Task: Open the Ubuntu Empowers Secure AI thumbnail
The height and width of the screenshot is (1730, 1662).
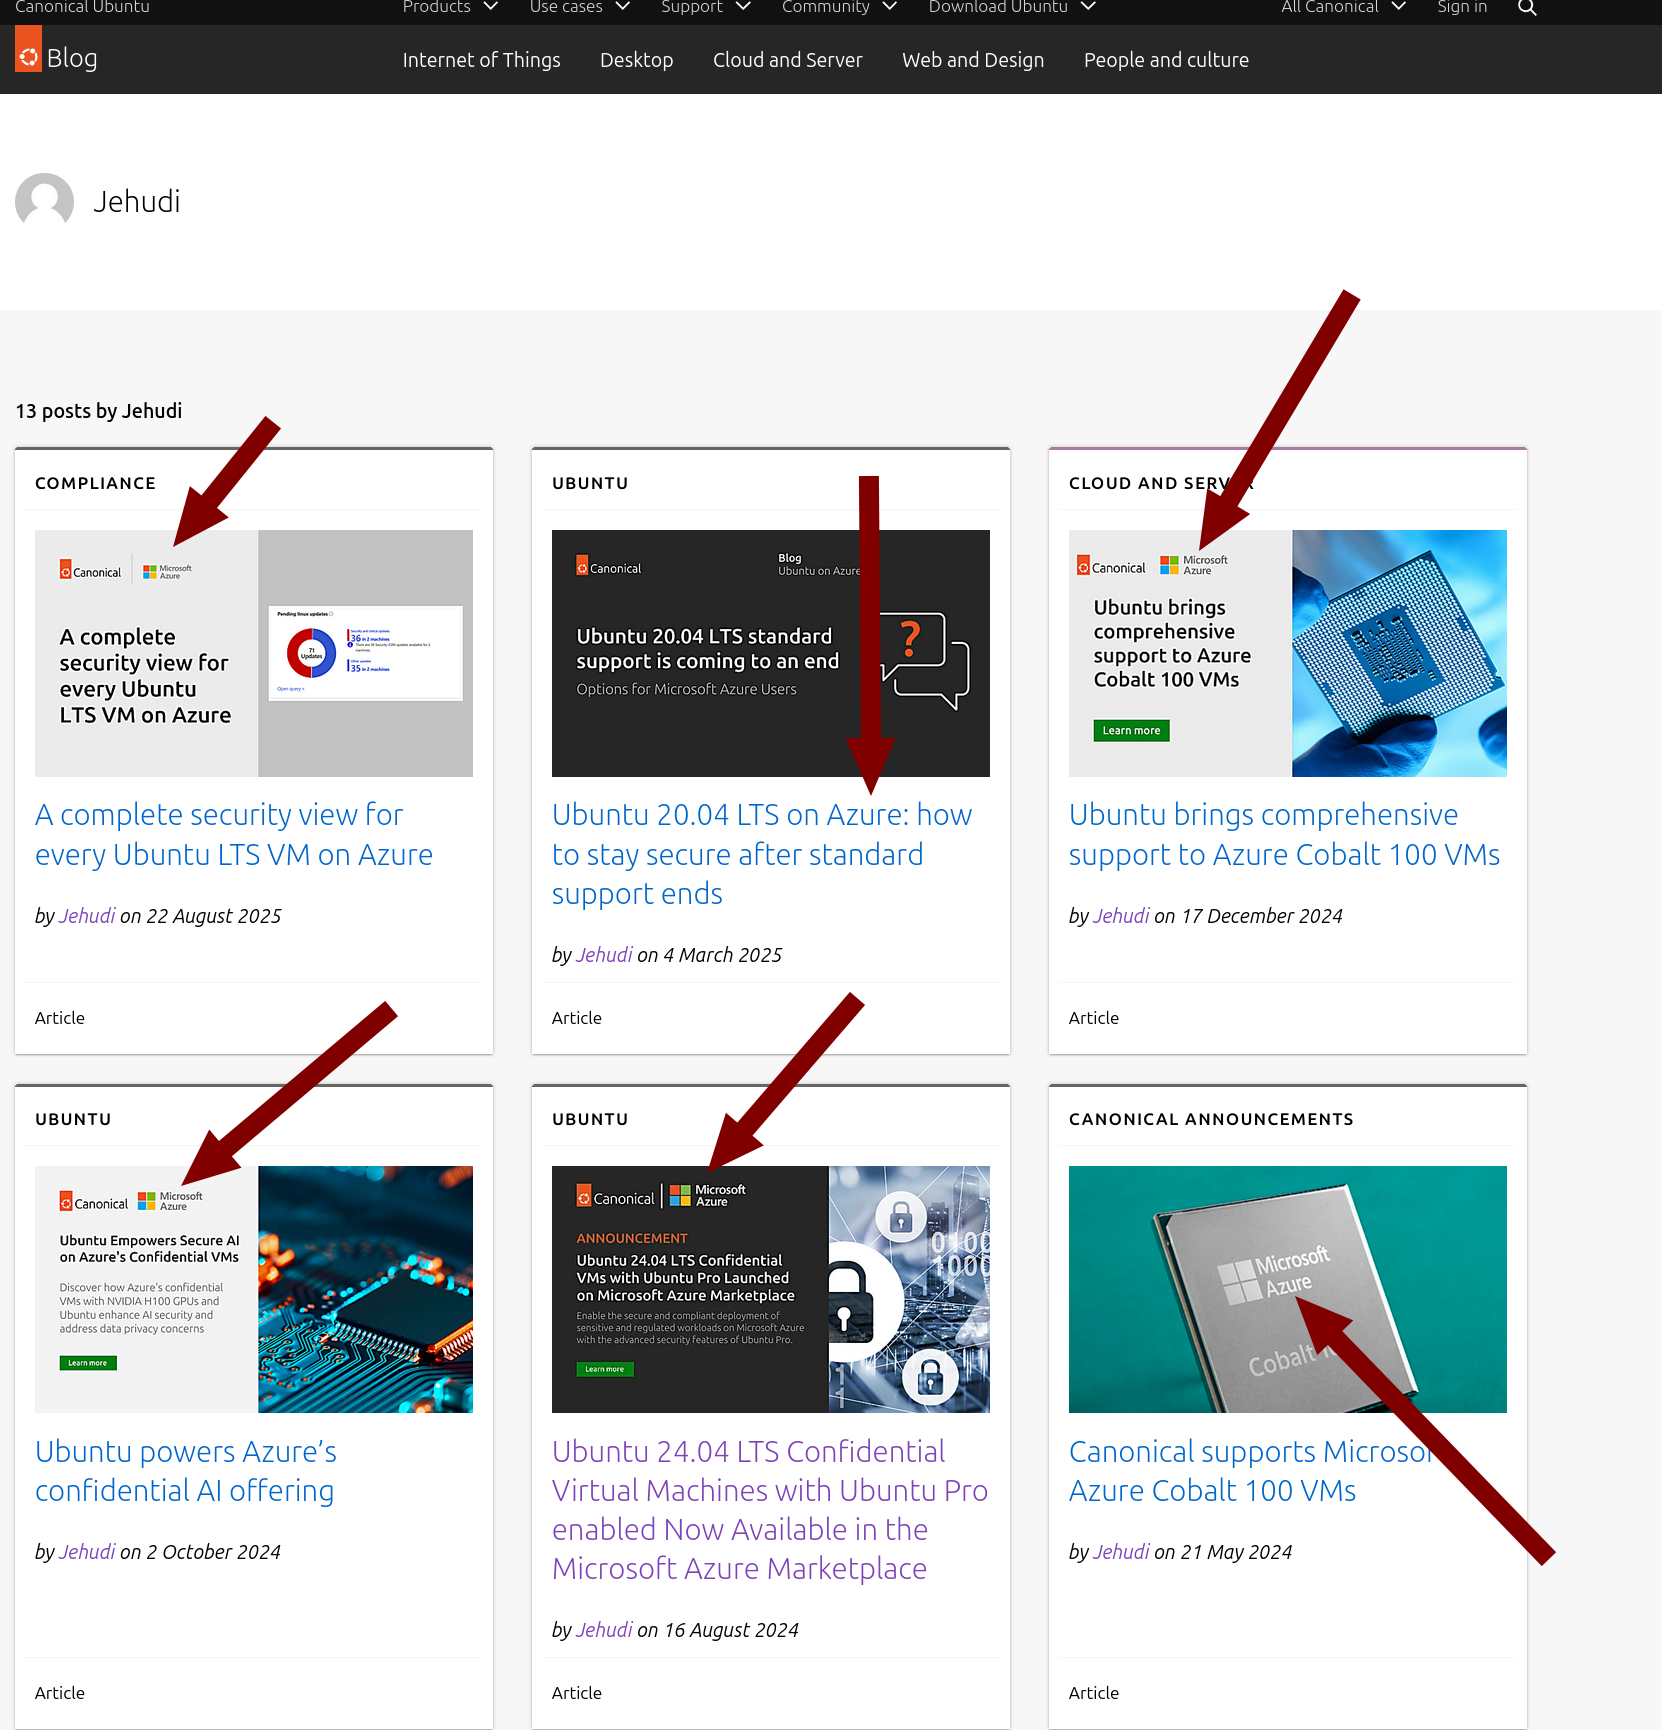Action: click(x=254, y=1289)
